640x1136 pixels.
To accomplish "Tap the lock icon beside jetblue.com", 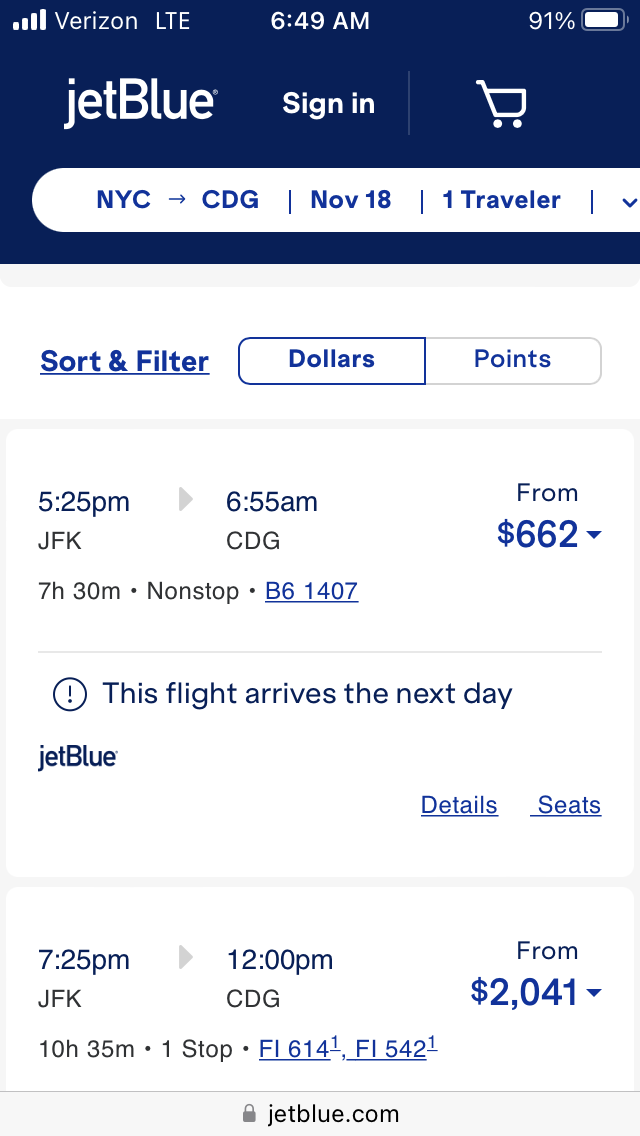I will (x=249, y=1113).
